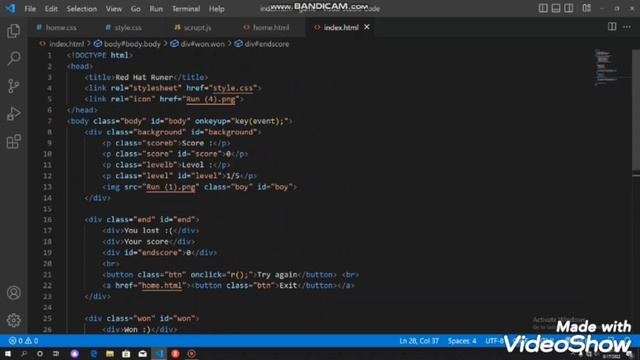Click the "You lost :(" text
The height and width of the screenshot is (360, 640).
click(x=149, y=231)
